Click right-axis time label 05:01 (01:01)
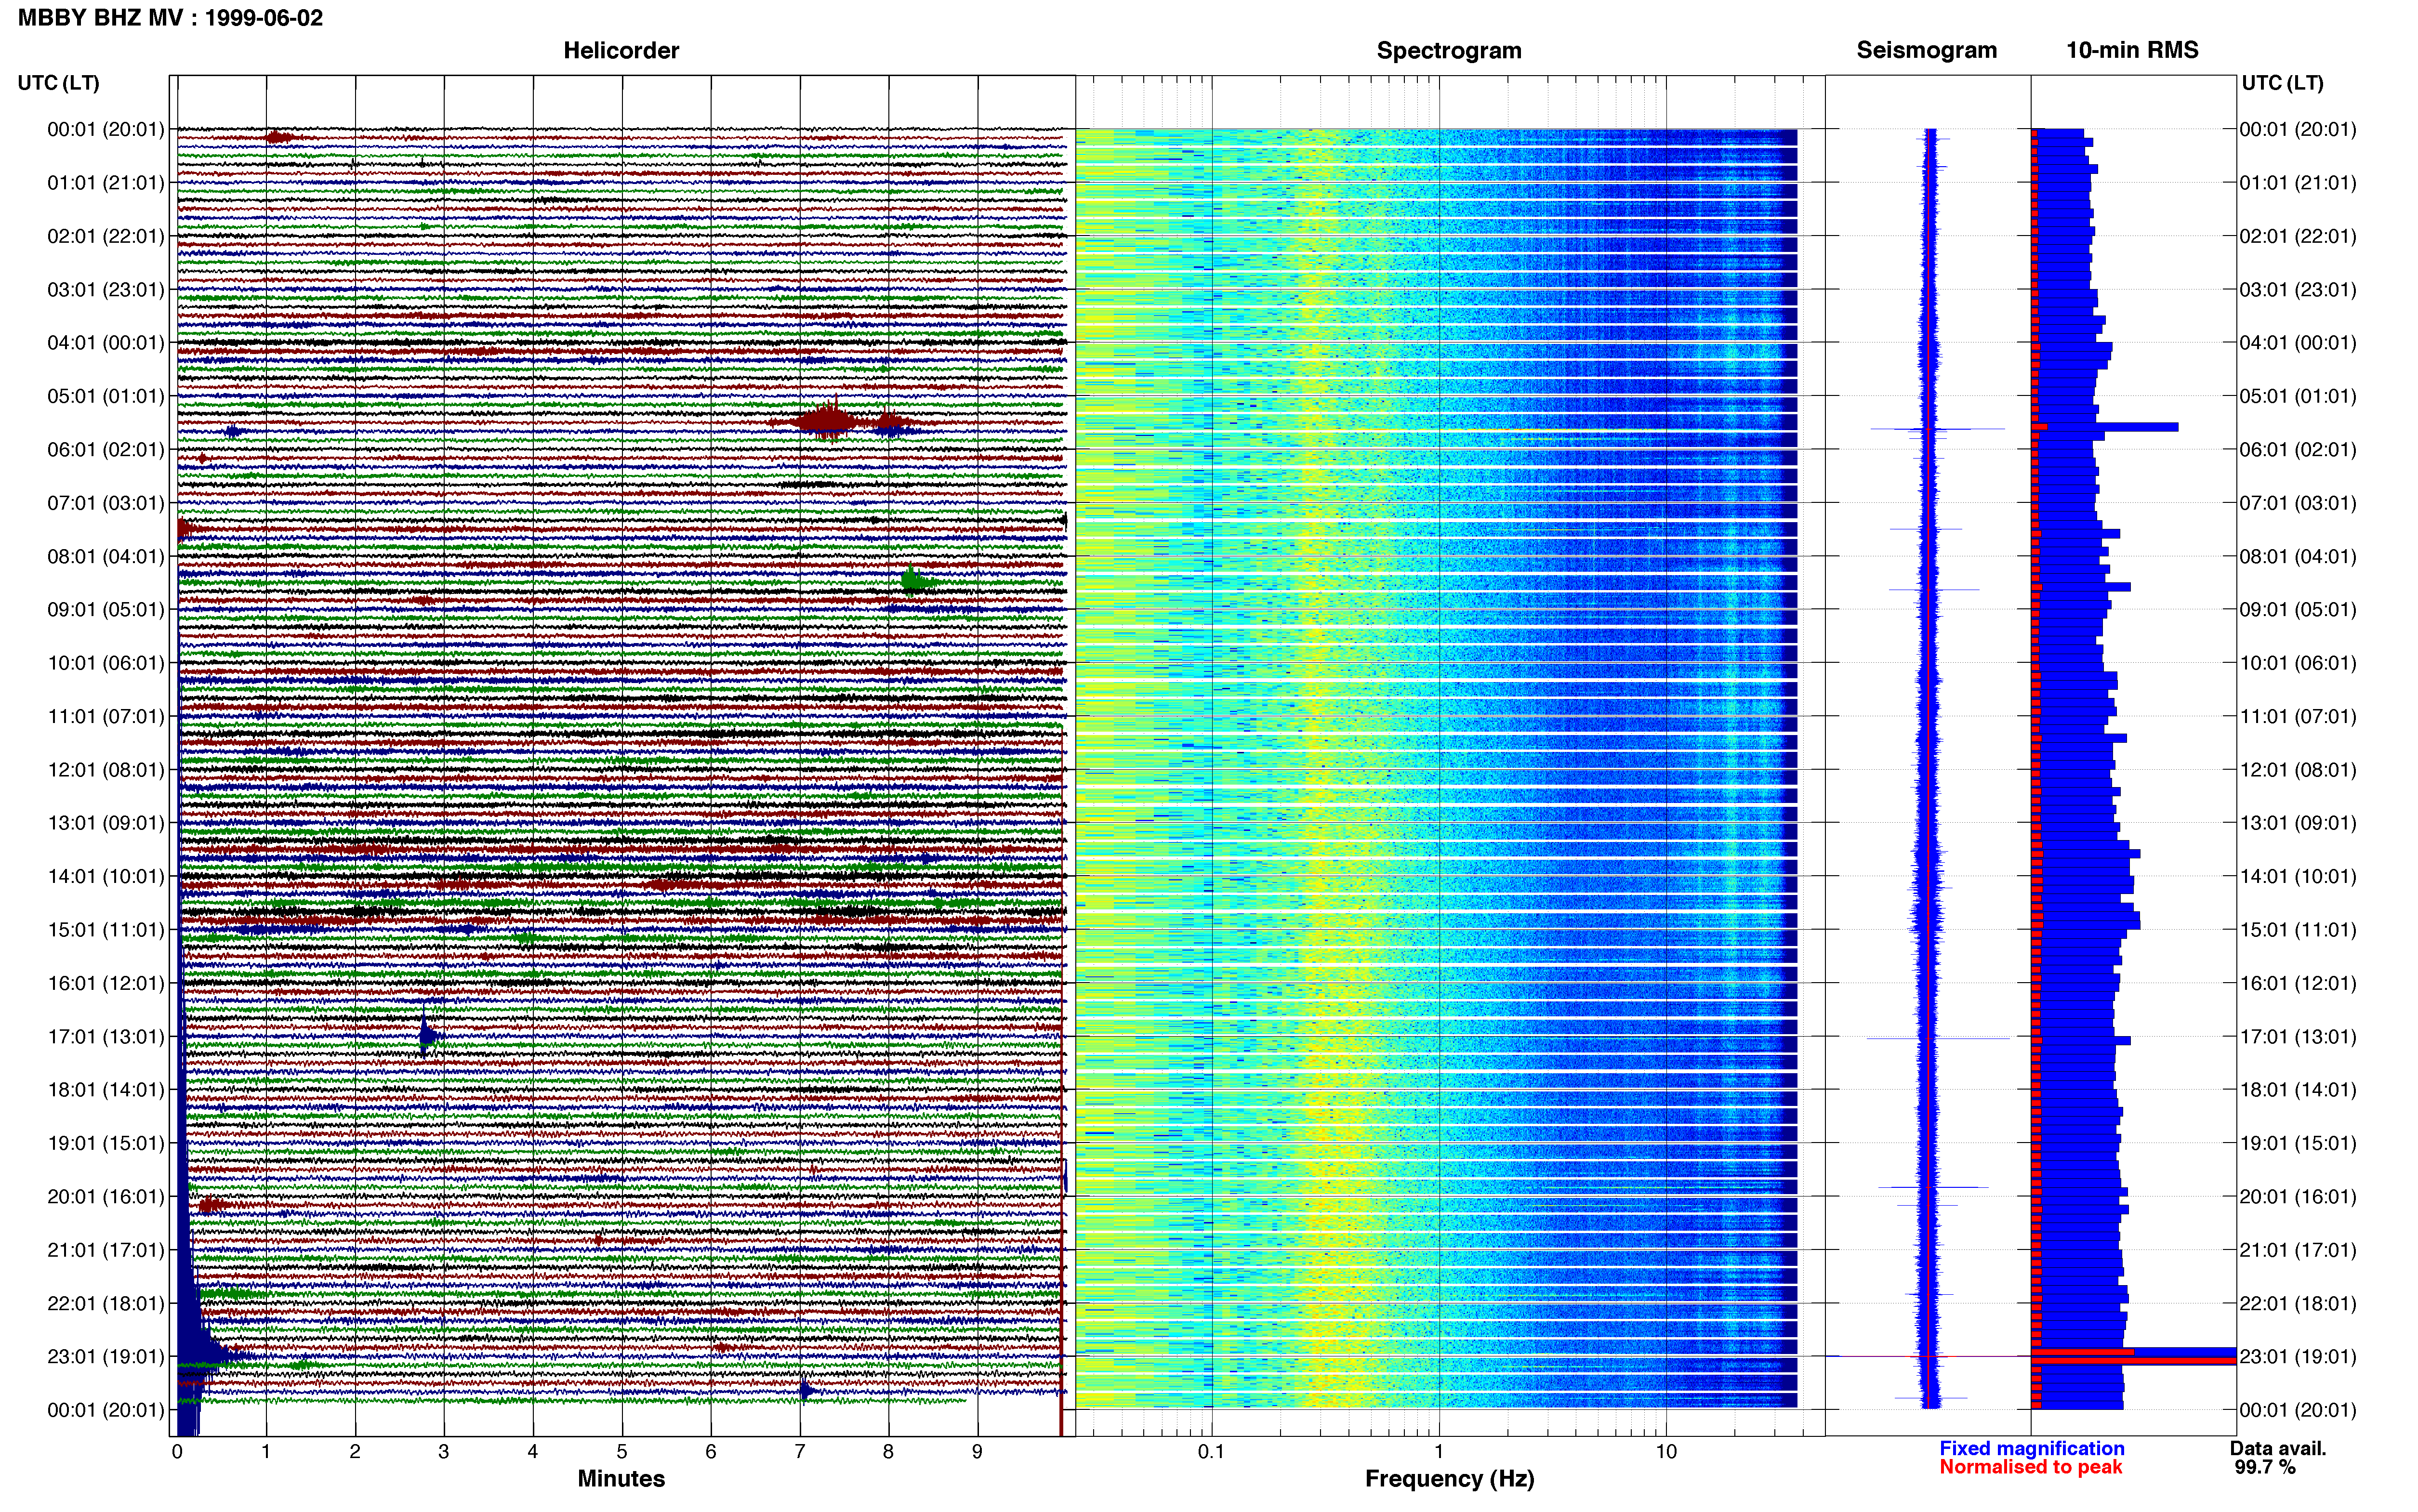The width and height of the screenshot is (2418, 1512). coord(2298,396)
